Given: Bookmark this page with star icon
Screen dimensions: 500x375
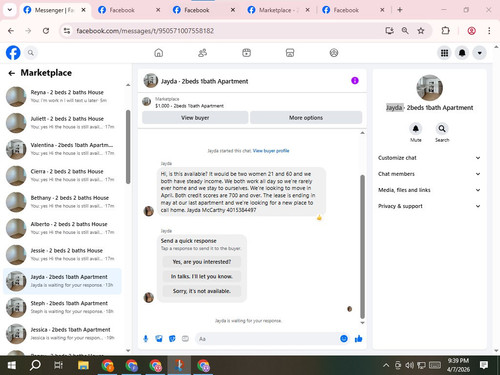Looking at the screenshot, I should (421, 31).
